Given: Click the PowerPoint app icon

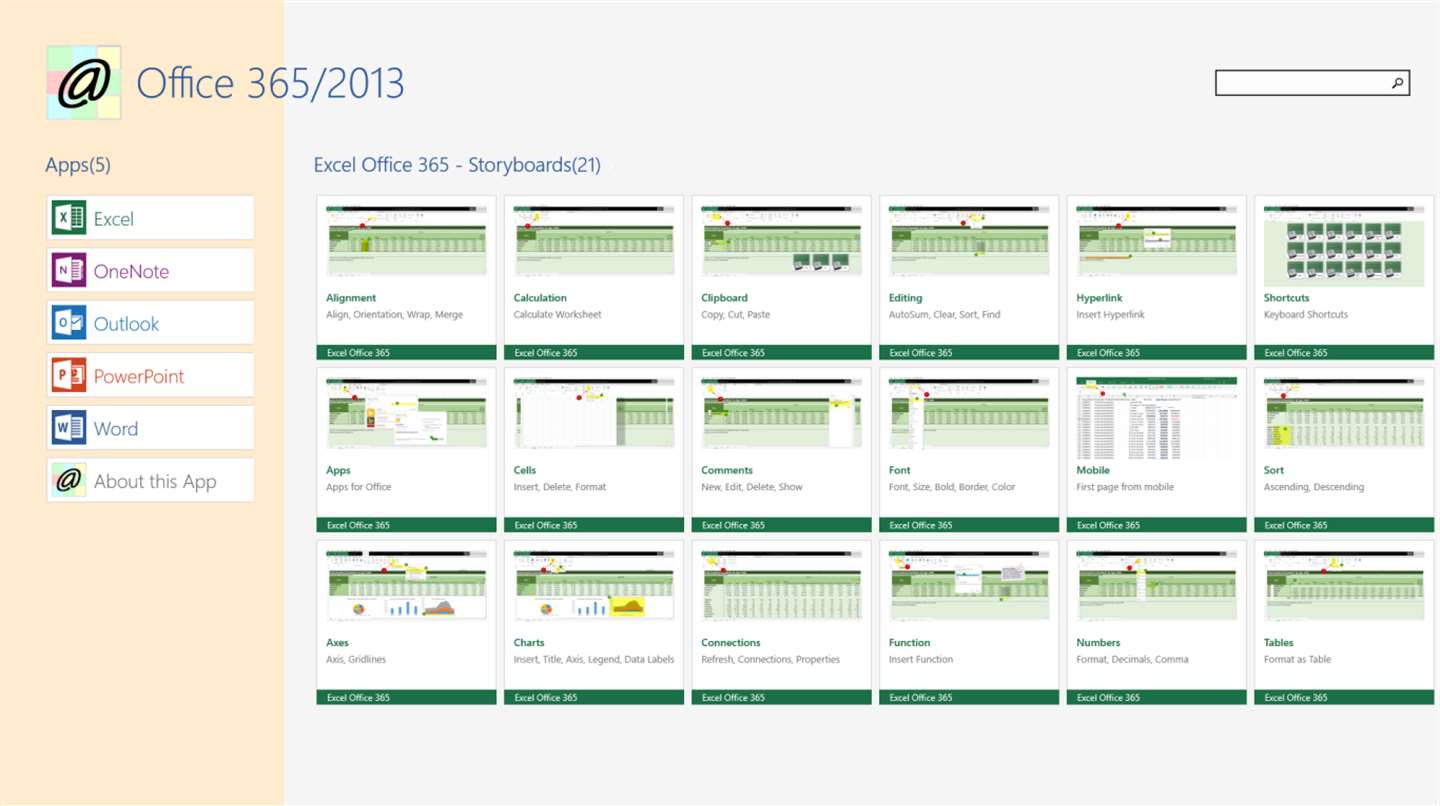Looking at the screenshot, I should (x=69, y=375).
